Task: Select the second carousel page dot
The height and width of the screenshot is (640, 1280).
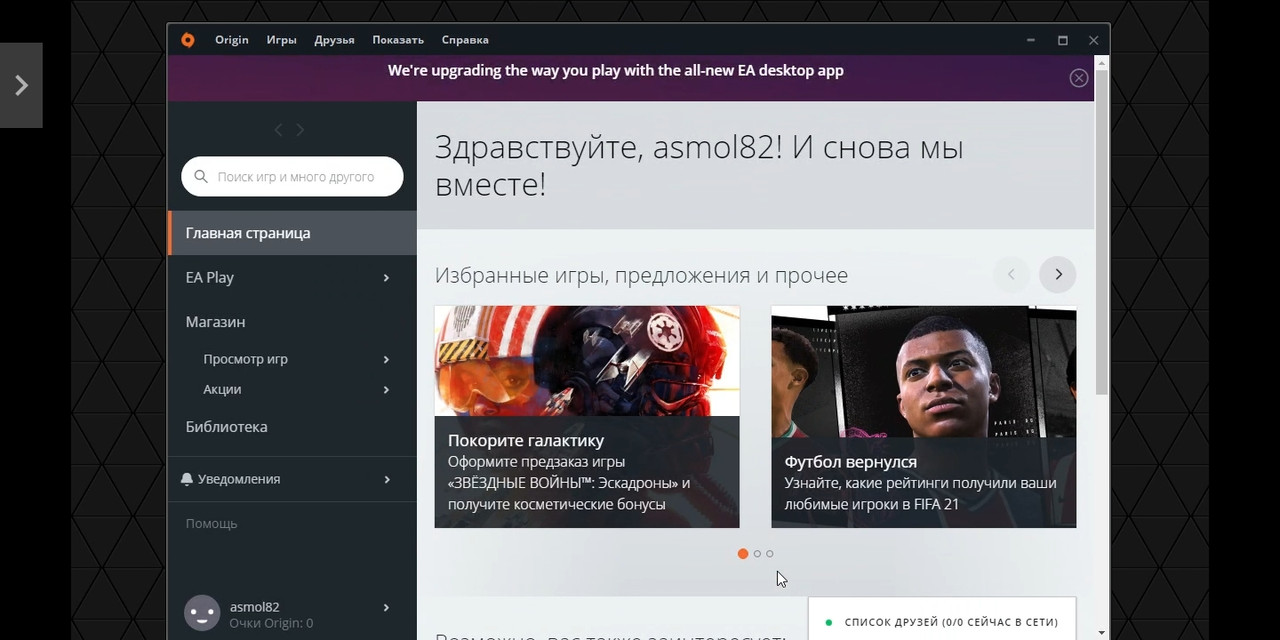Action: coord(757,554)
